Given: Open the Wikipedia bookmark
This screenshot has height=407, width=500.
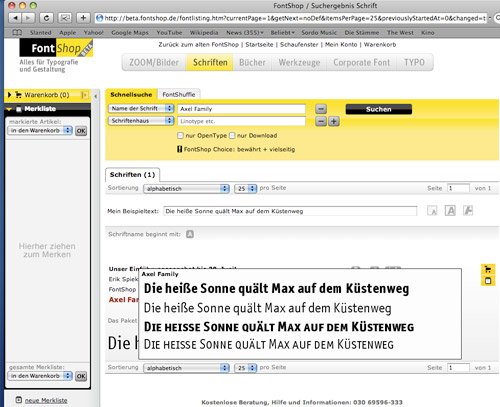Looking at the screenshot, I should (204, 33).
